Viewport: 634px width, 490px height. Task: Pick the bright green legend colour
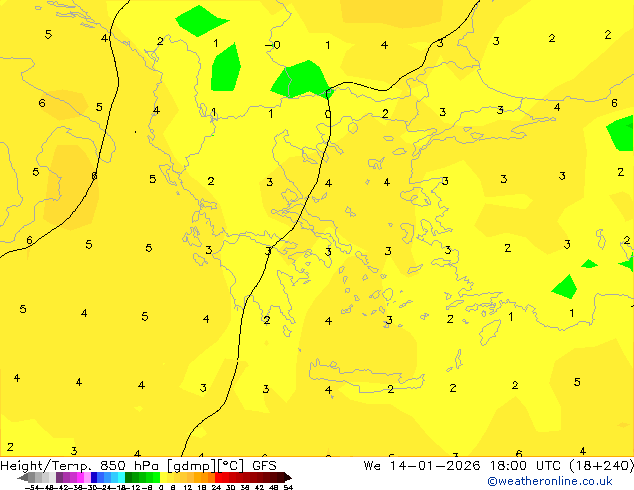click(x=156, y=477)
